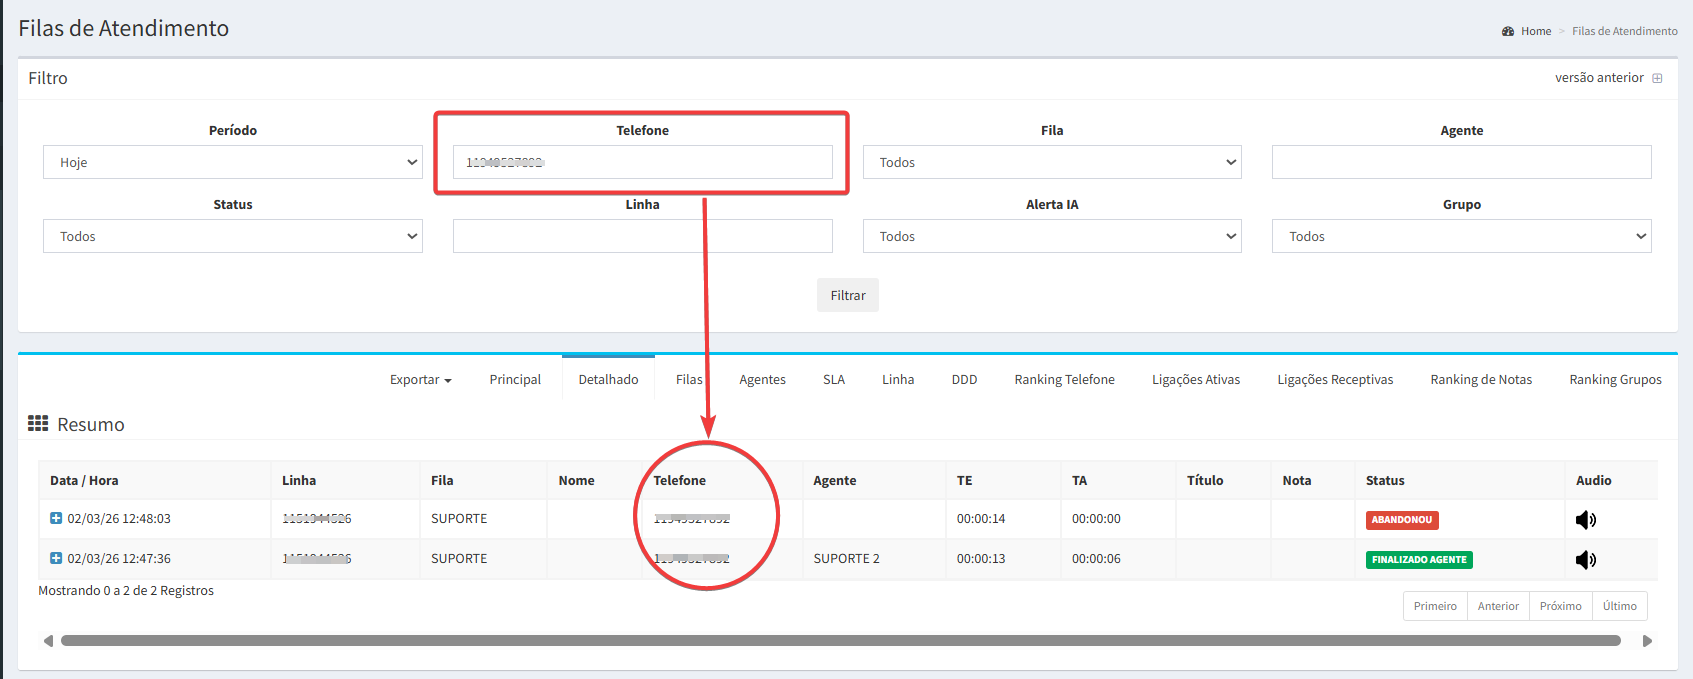Go to the Próximo page

coord(1560,606)
